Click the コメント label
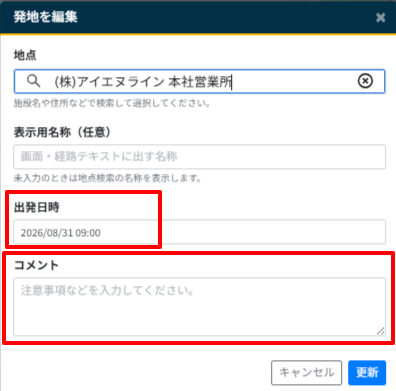Screen dimensions: 396x391 point(36,265)
